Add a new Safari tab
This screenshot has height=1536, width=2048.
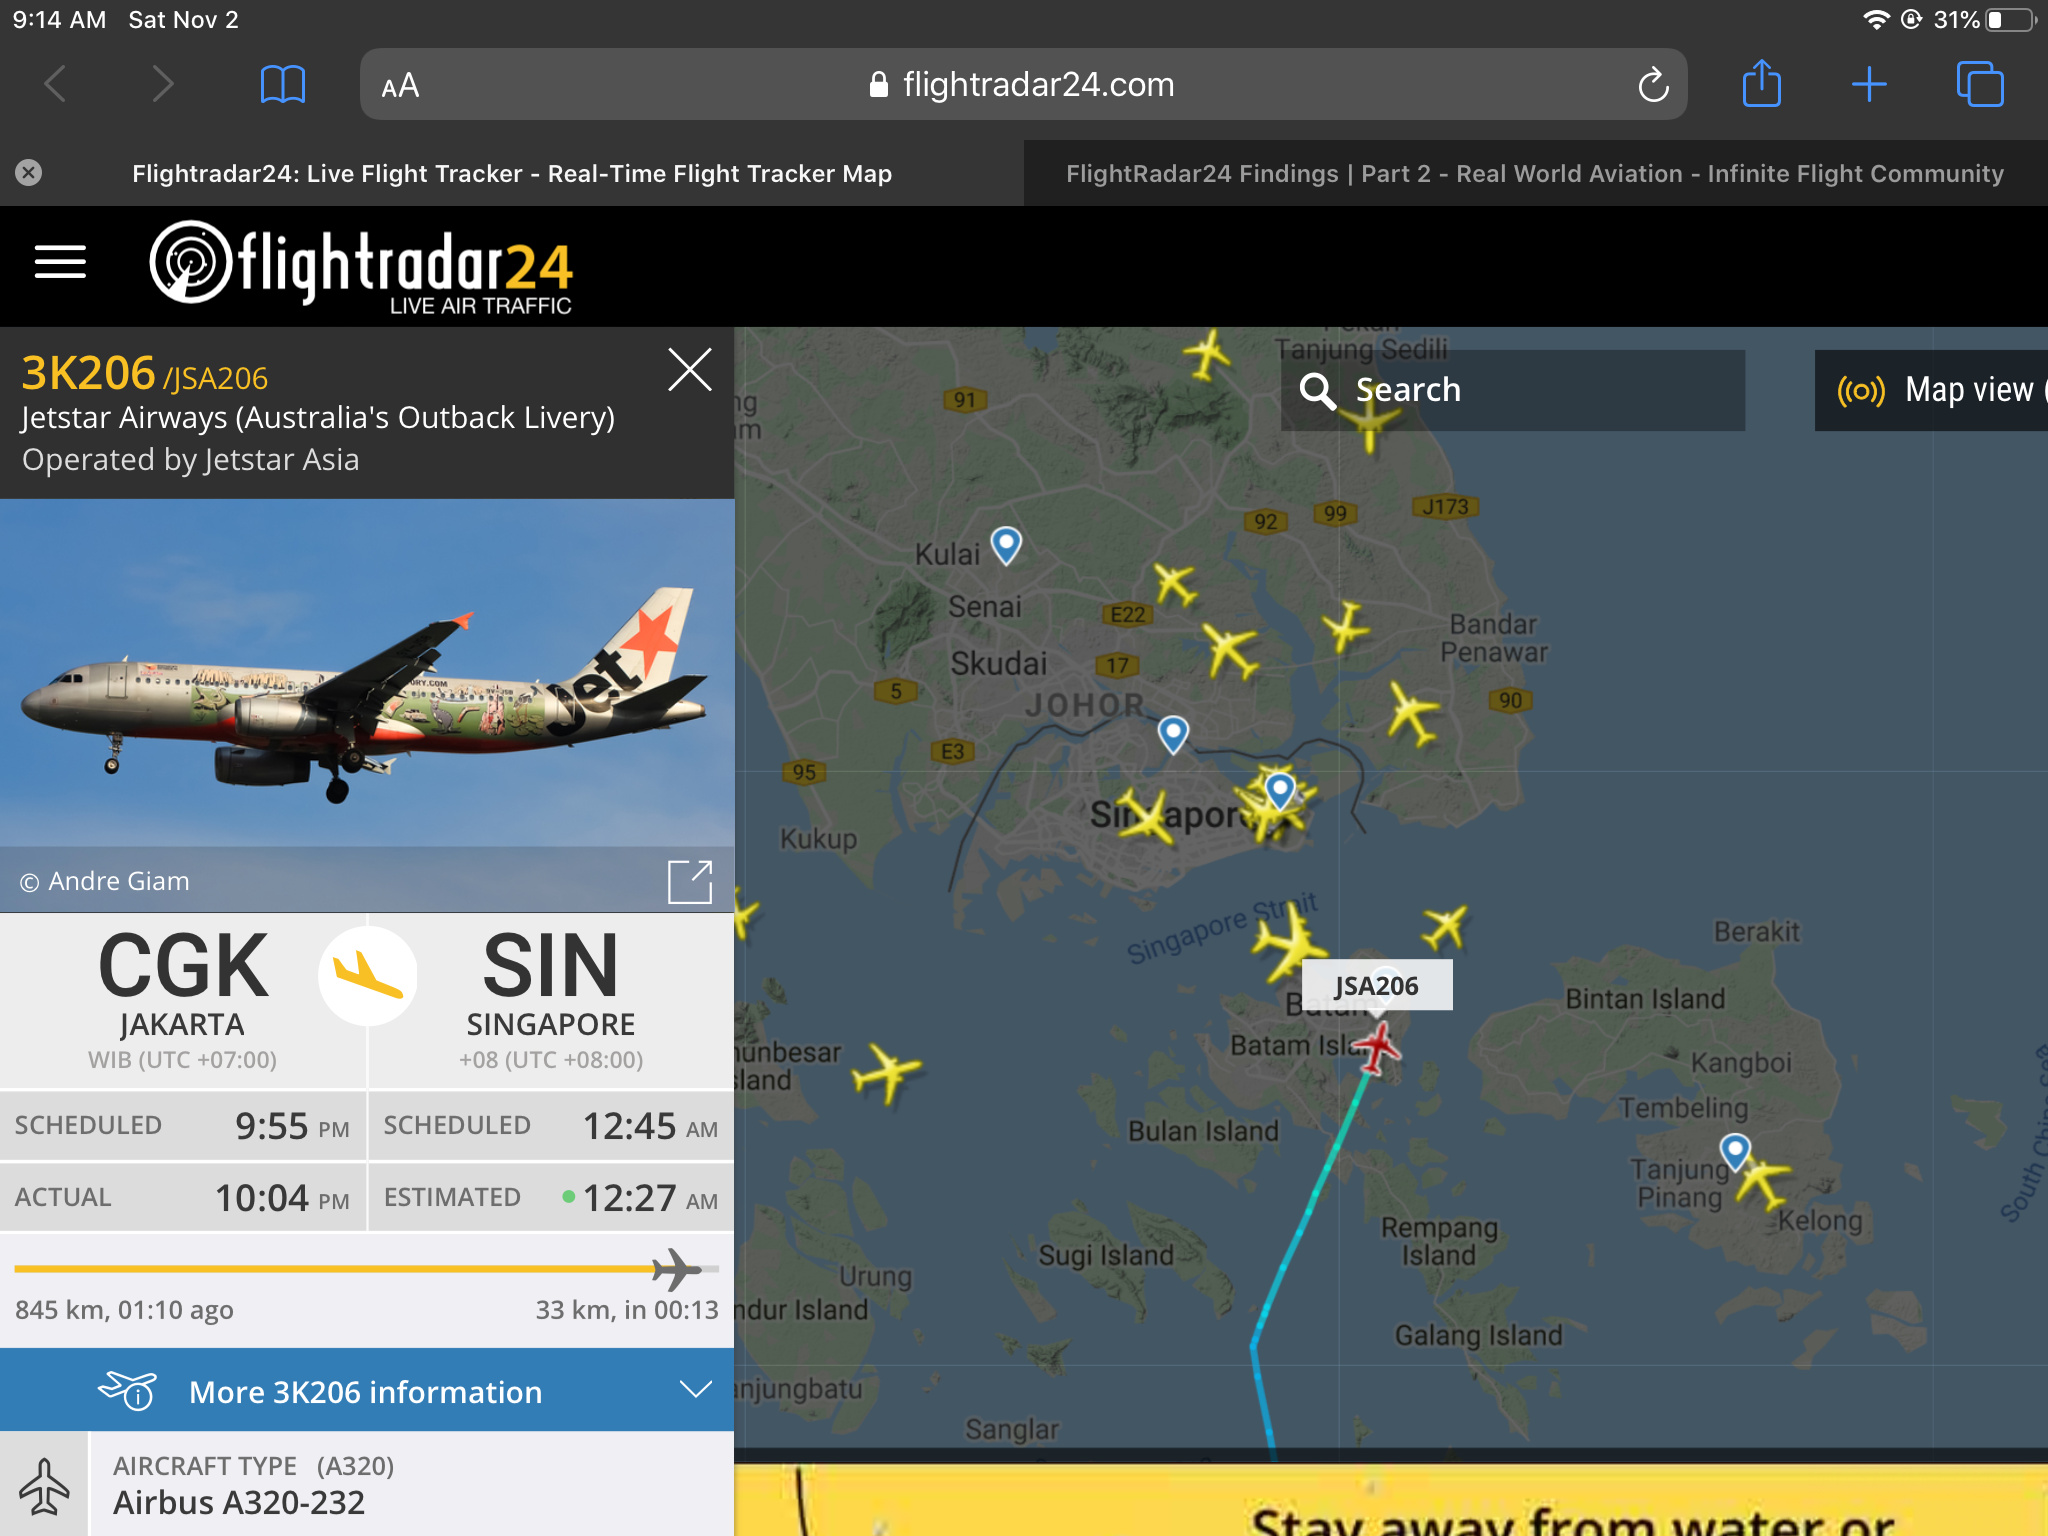(x=1868, y=85)
